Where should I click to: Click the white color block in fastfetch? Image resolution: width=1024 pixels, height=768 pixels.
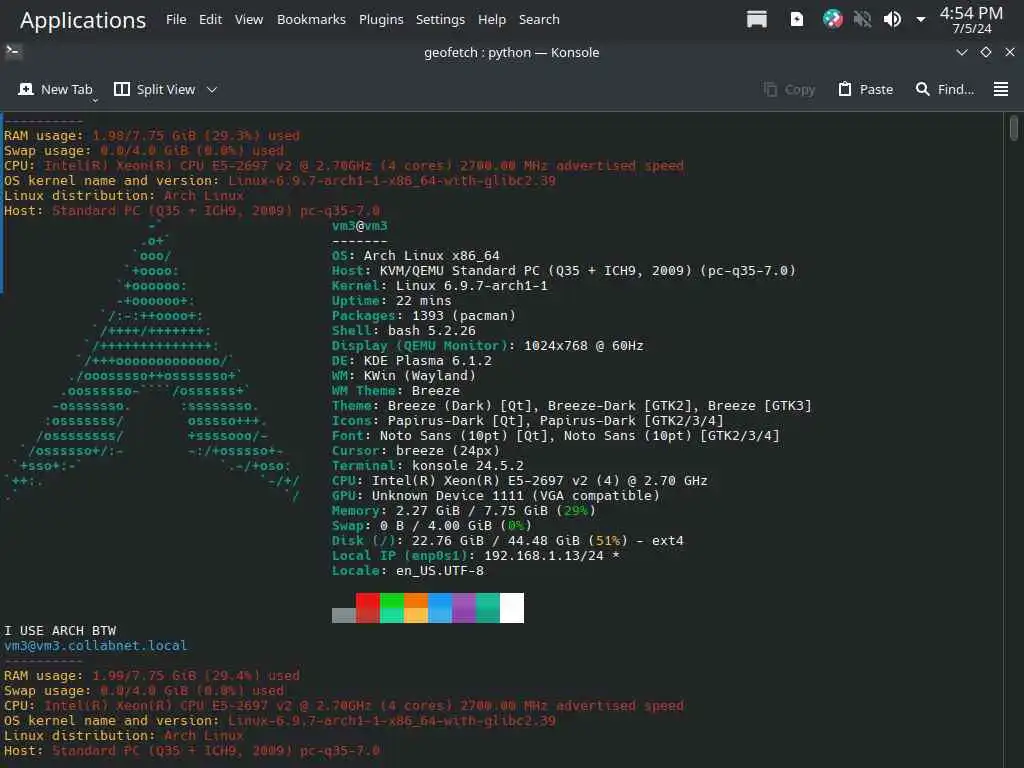coord(511,607)
